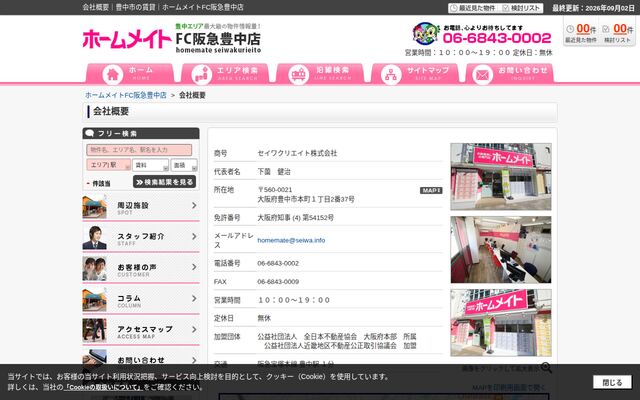Open the お問い合わせ navigation tab
Image resolution: width=640 pixels, height=400 pixels.
tap(510, 73)
